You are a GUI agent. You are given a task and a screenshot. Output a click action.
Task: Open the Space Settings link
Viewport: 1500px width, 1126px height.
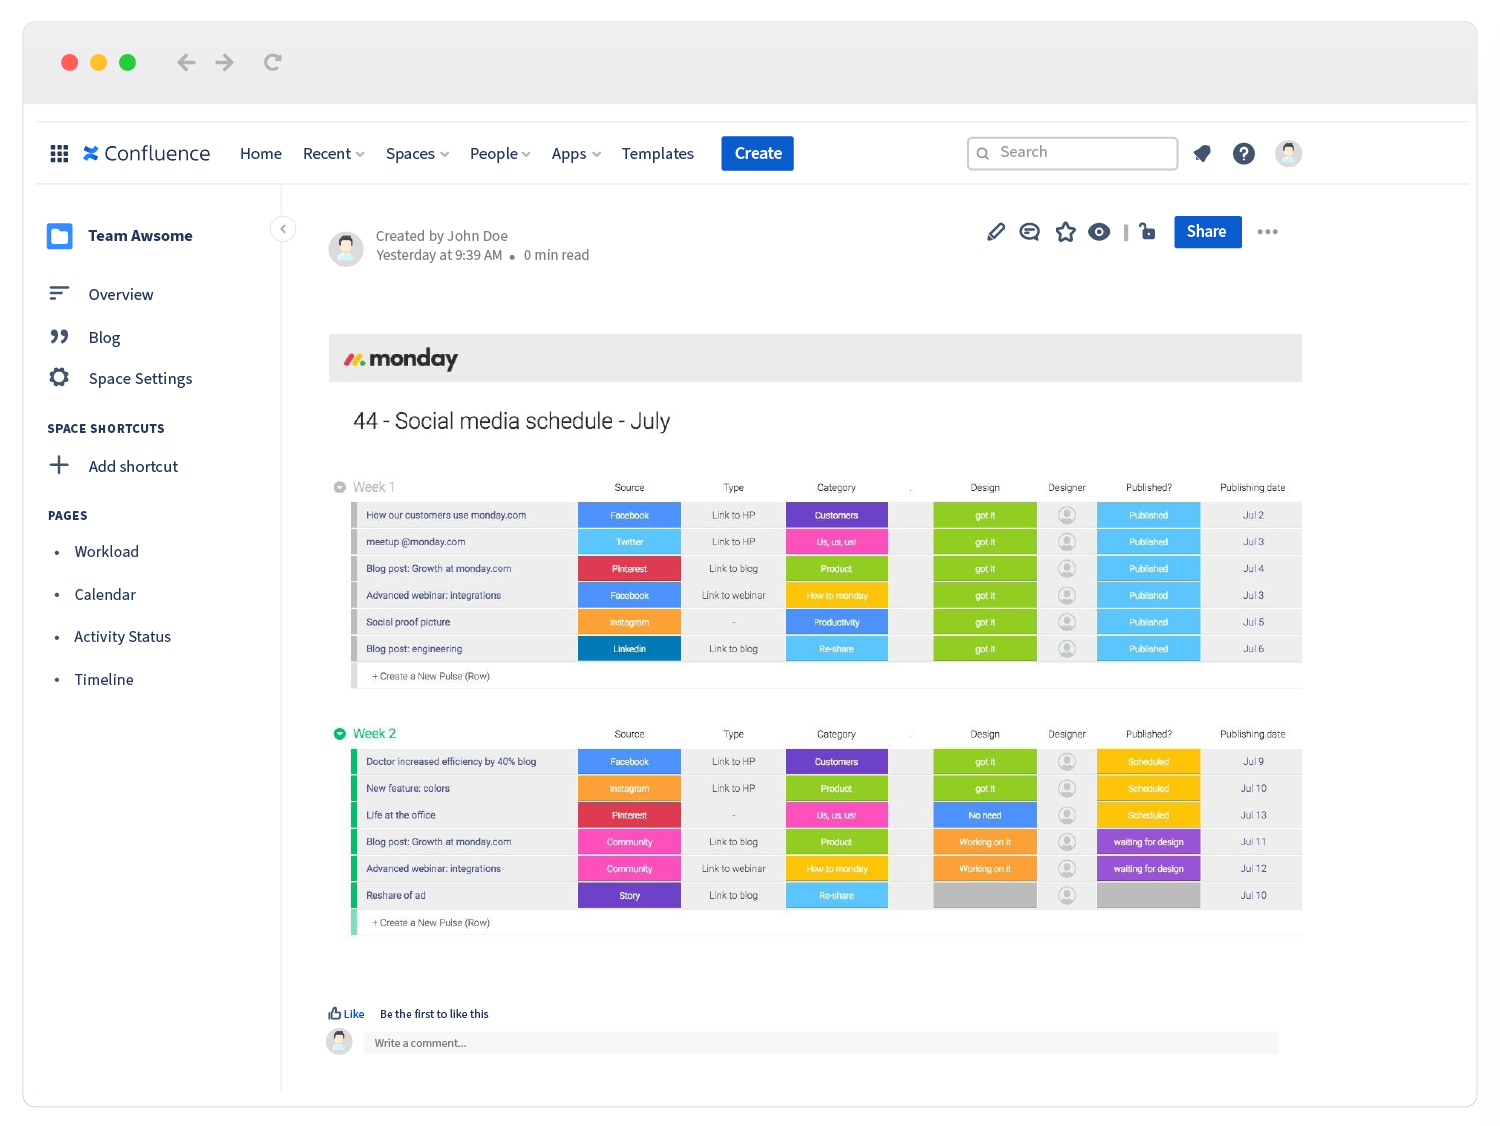point(140,379)
